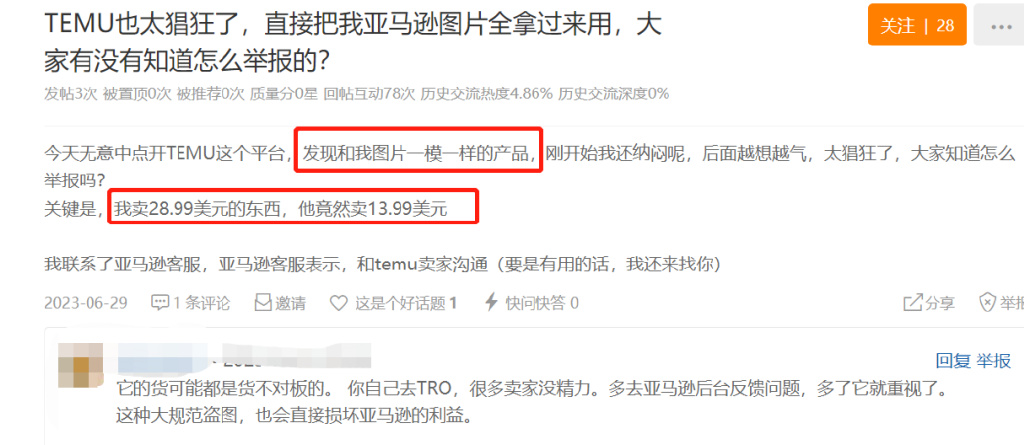
Task: Click the post title about TEMU
Action: pos(353,43)
